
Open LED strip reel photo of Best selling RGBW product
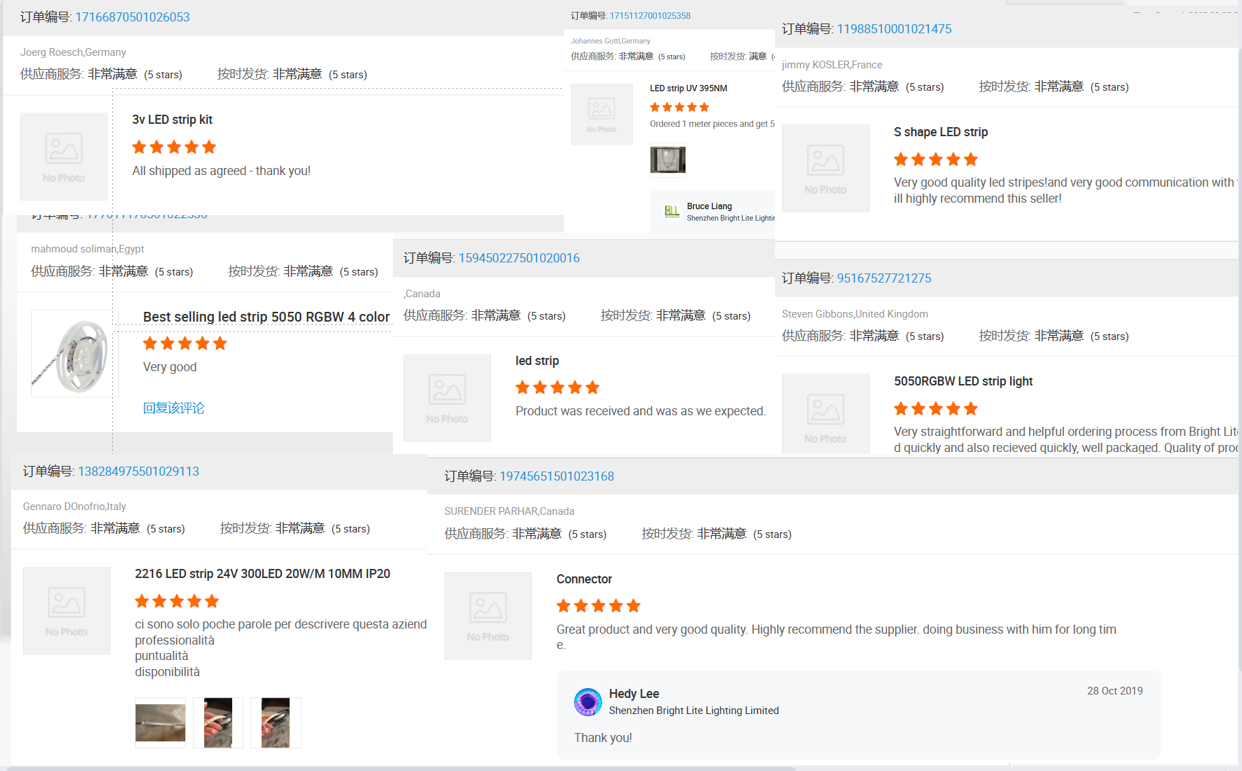pos(72,353)
